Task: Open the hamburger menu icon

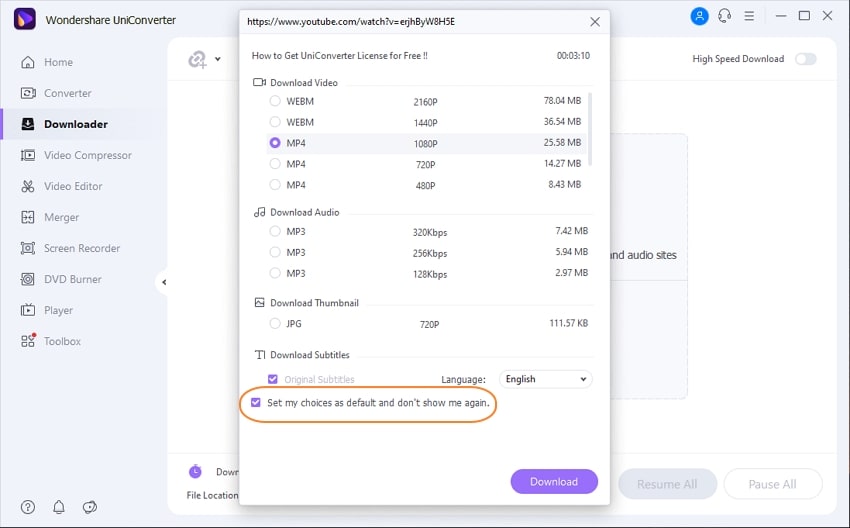Action: pos(749,16)
